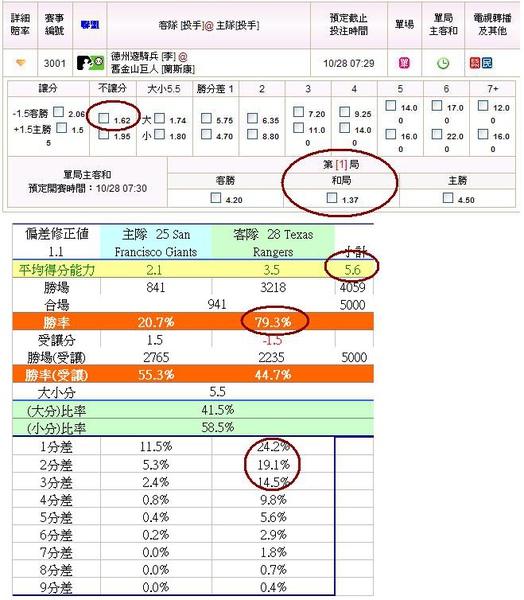Tick the 4.70 win-margin 1 checkbox
Screen dimensions: 524x600
(x=206, y=134)
